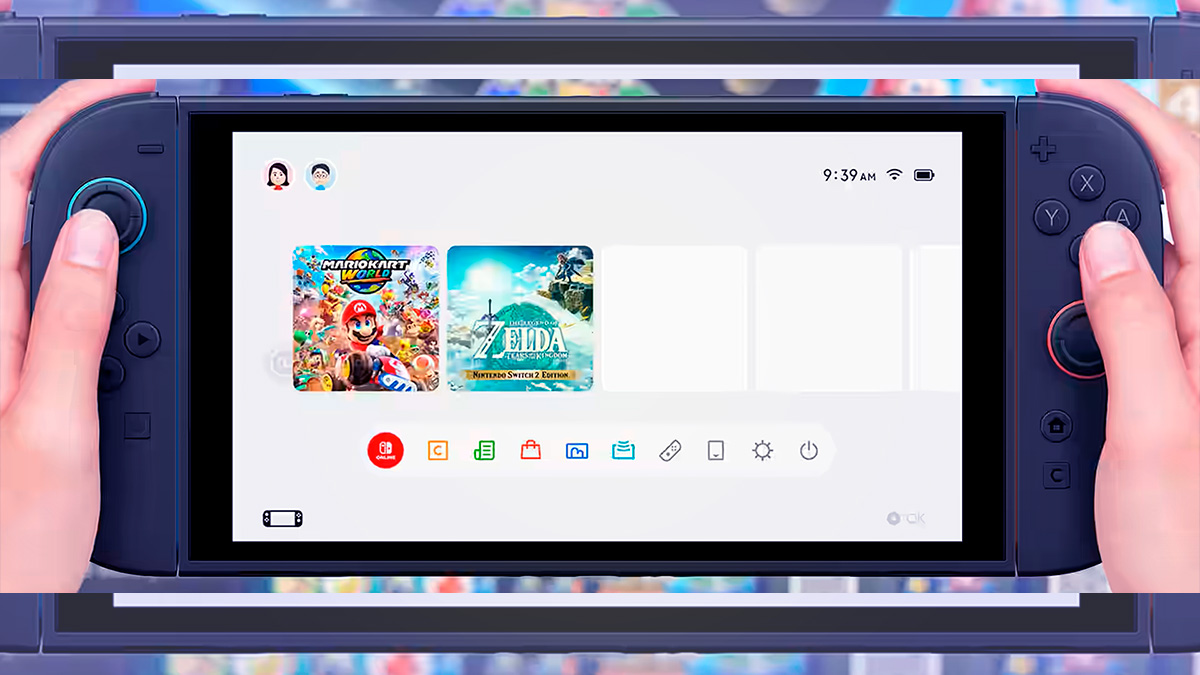Viewport: 1200px width, 675px height.
Task: Tap the C GameChat hardware button
Action: 1056,475
